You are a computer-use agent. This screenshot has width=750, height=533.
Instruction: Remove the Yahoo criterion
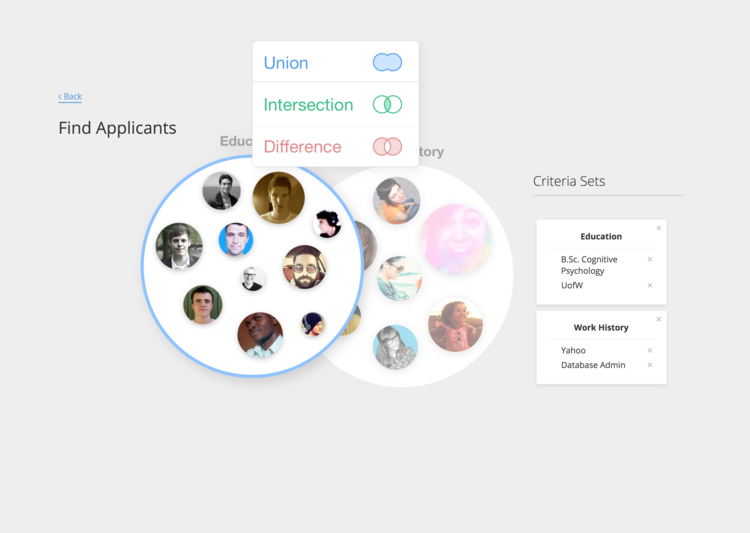[650, 350]
